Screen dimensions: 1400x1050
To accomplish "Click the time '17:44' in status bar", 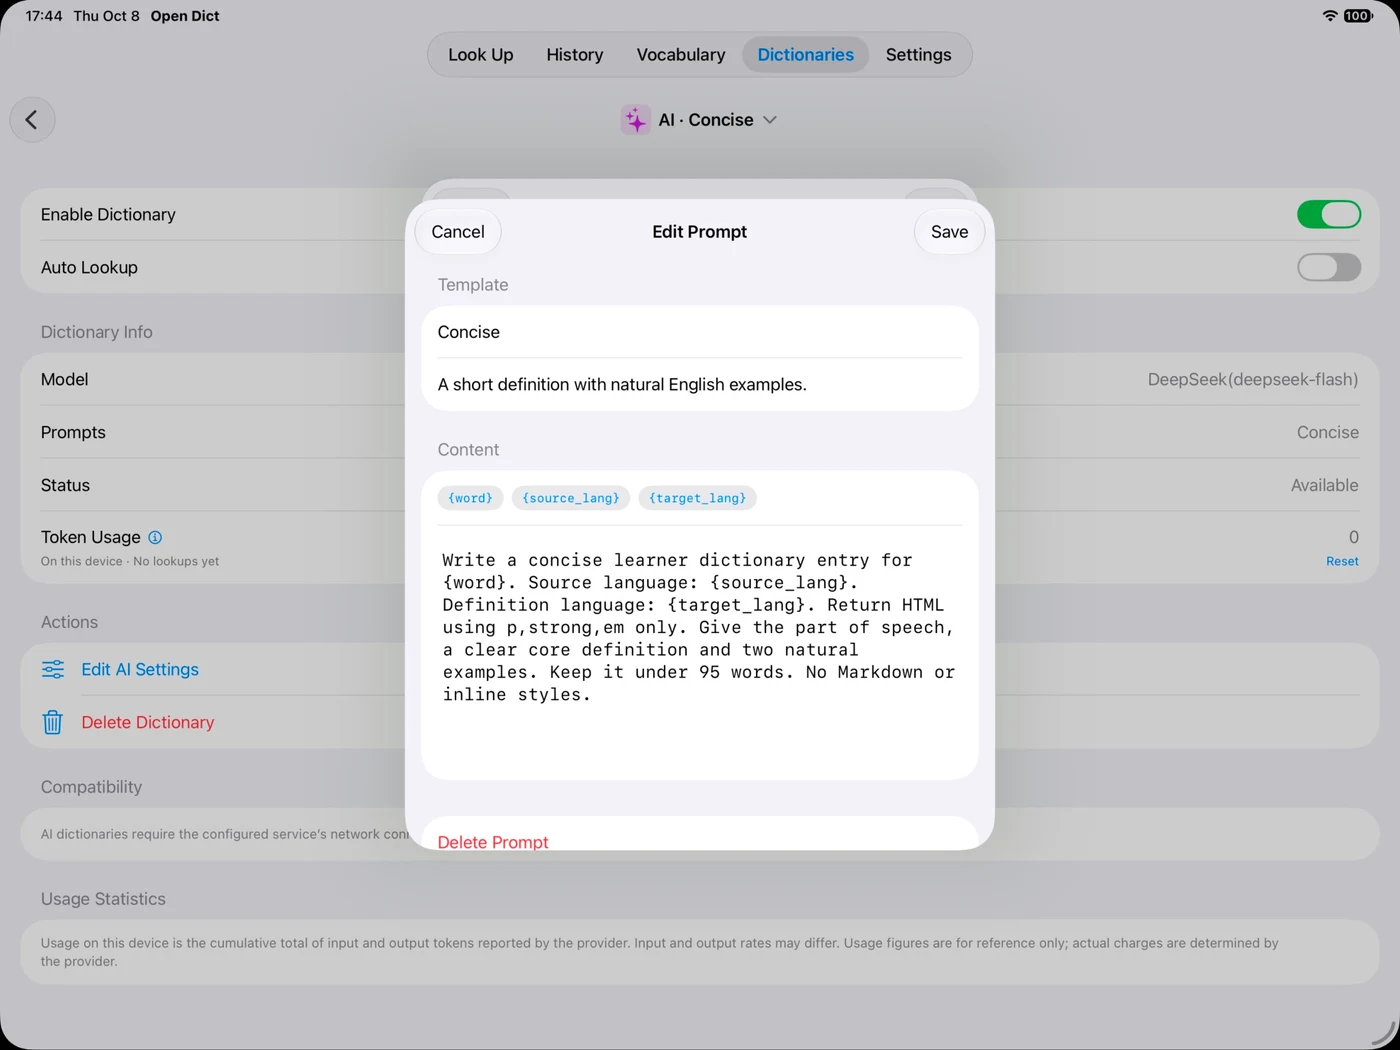I will 44,16.
